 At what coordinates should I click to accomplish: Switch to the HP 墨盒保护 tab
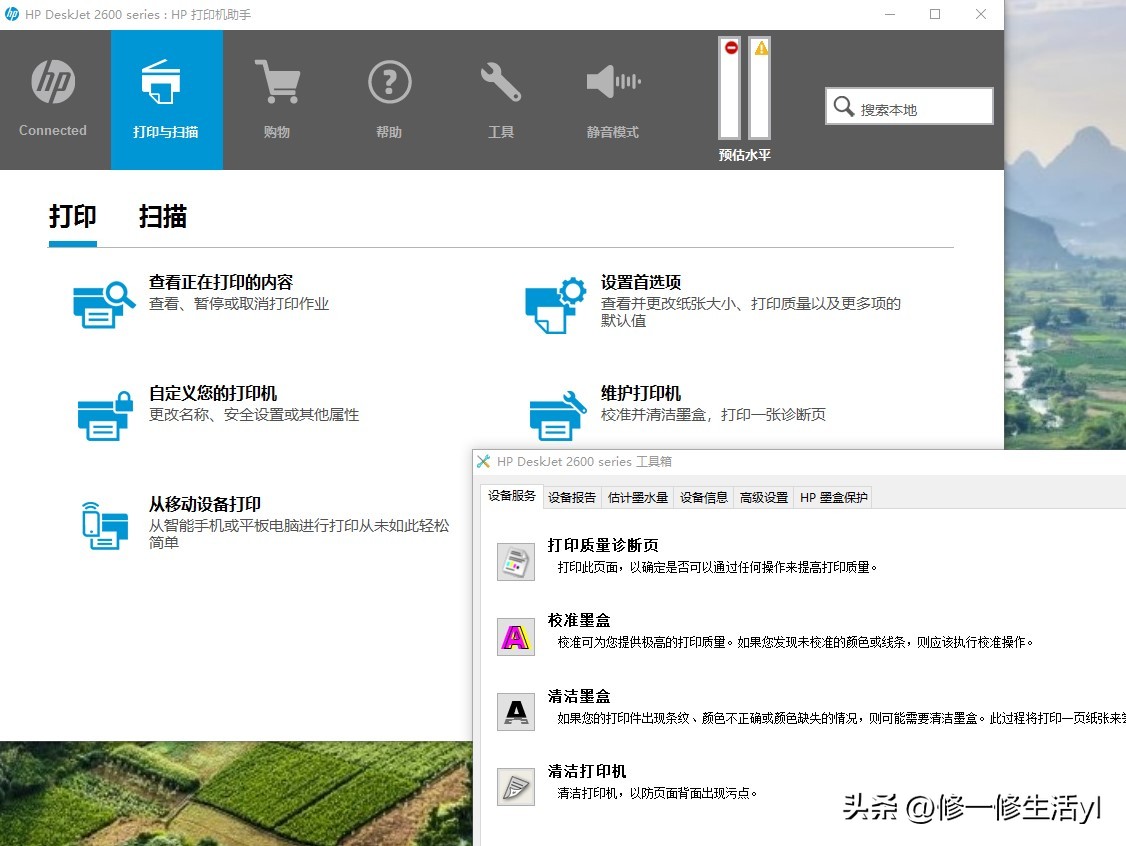click(x=833, y=496)
